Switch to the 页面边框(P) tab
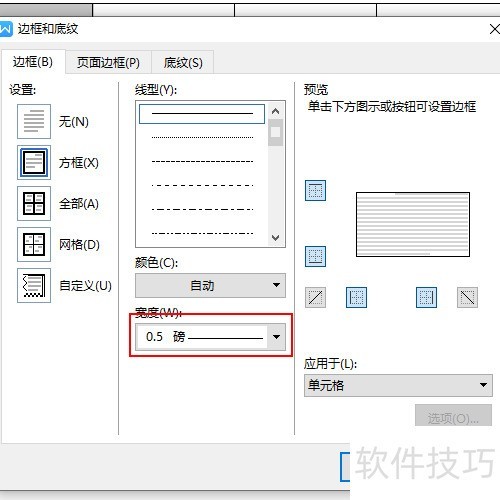This screenshot has width=500, height=500. 108,62
